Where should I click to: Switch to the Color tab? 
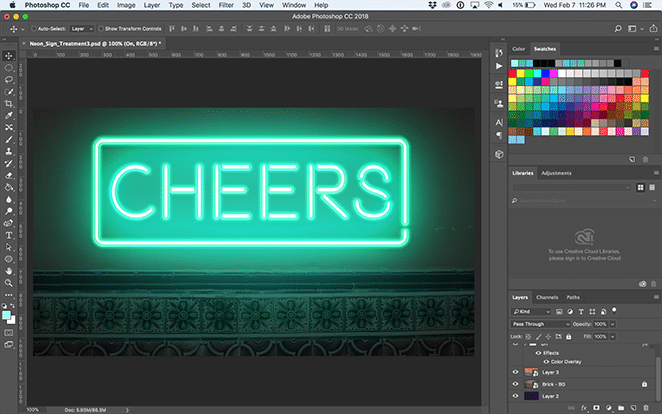pos(518,49)
